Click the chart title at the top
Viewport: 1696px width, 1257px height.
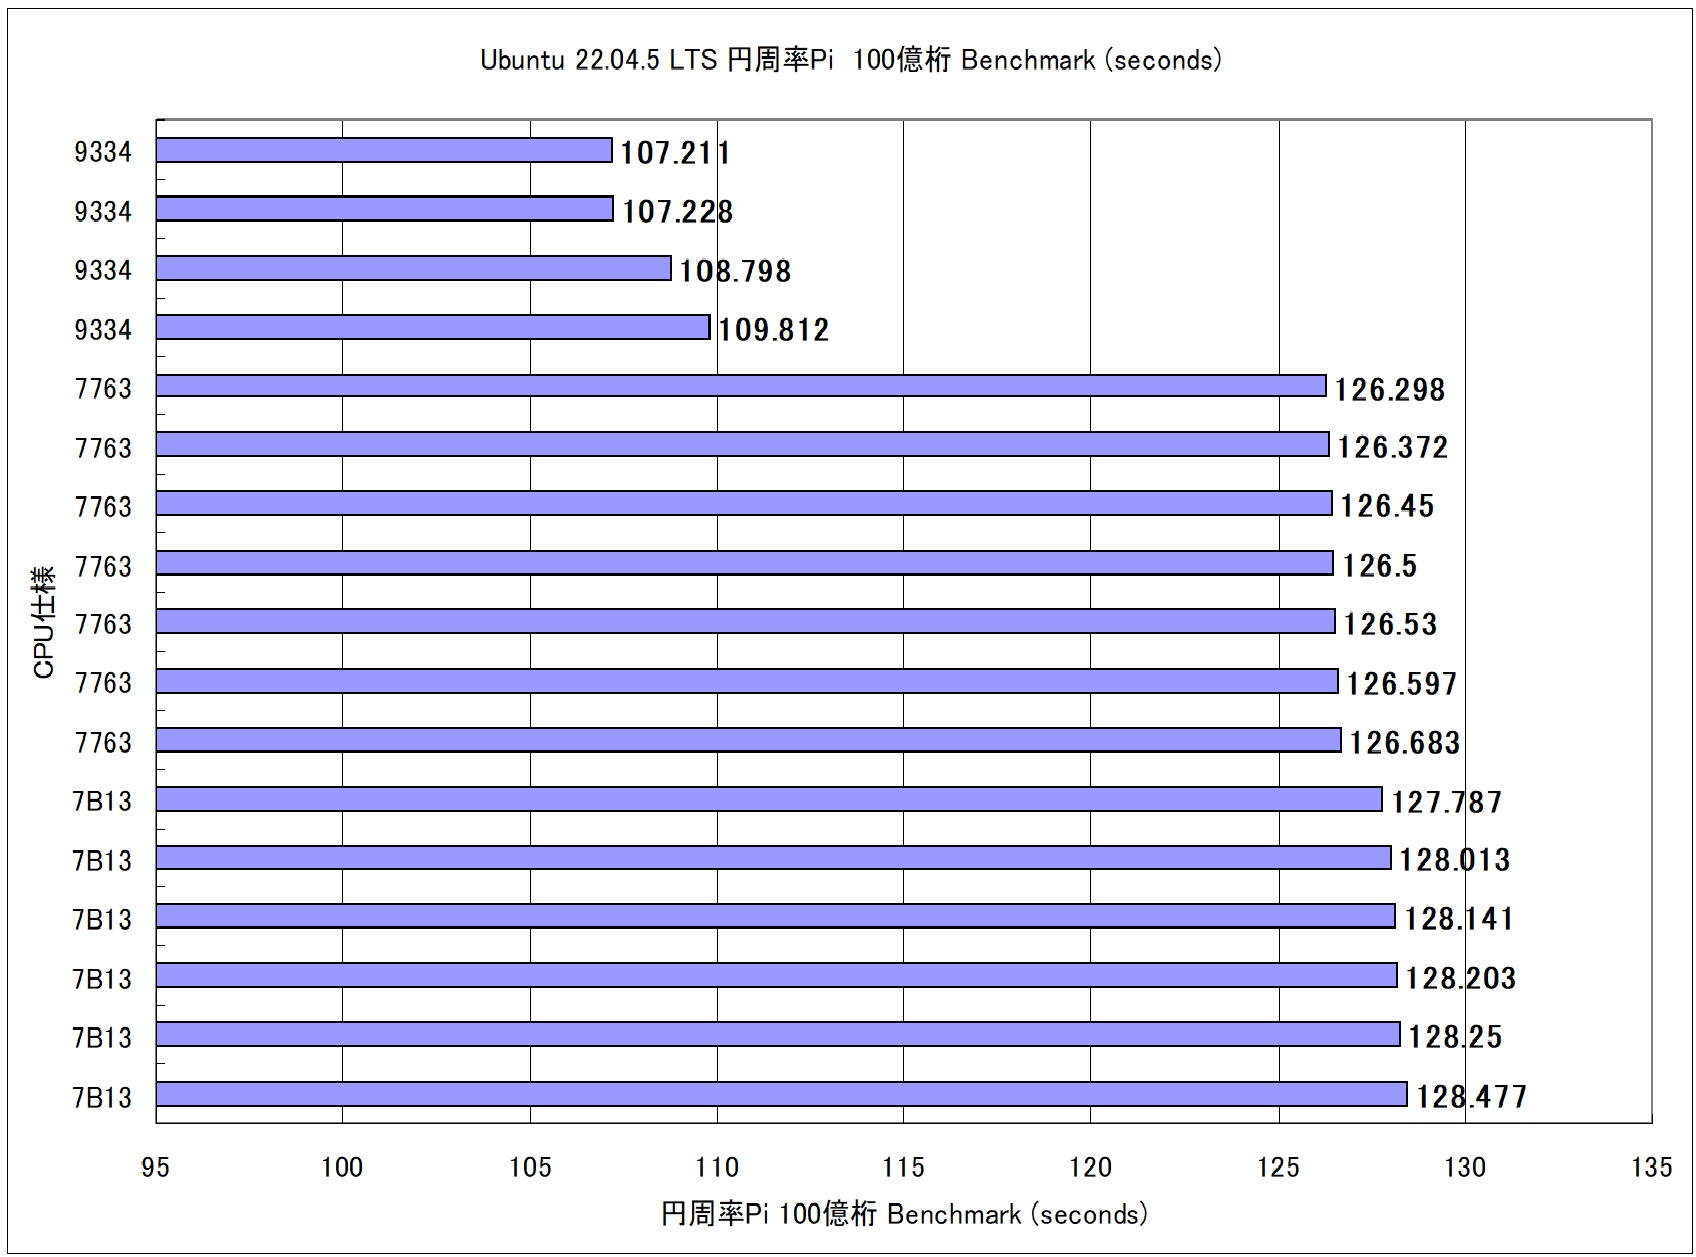tap(850, 61)
